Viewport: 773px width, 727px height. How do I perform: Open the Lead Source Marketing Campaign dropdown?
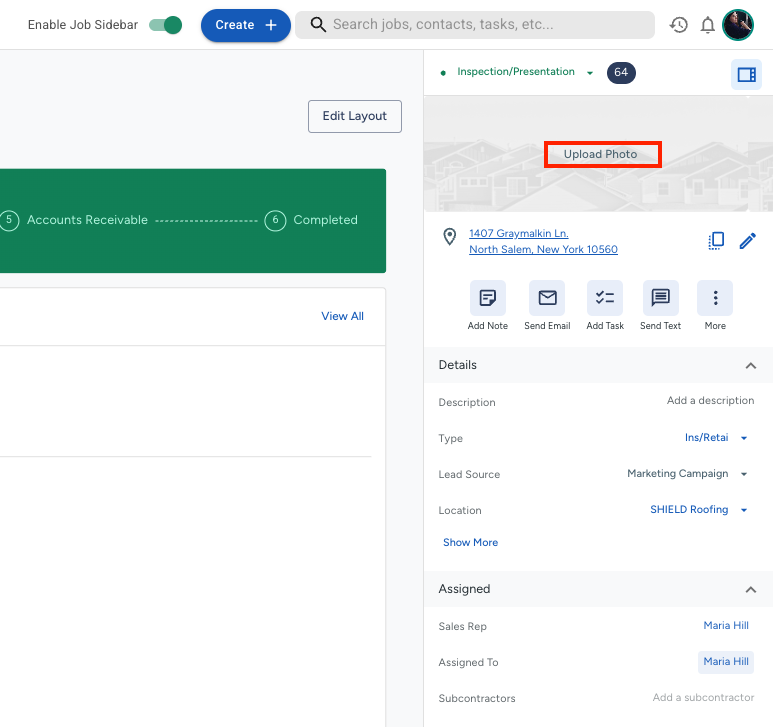coord(688,474)
